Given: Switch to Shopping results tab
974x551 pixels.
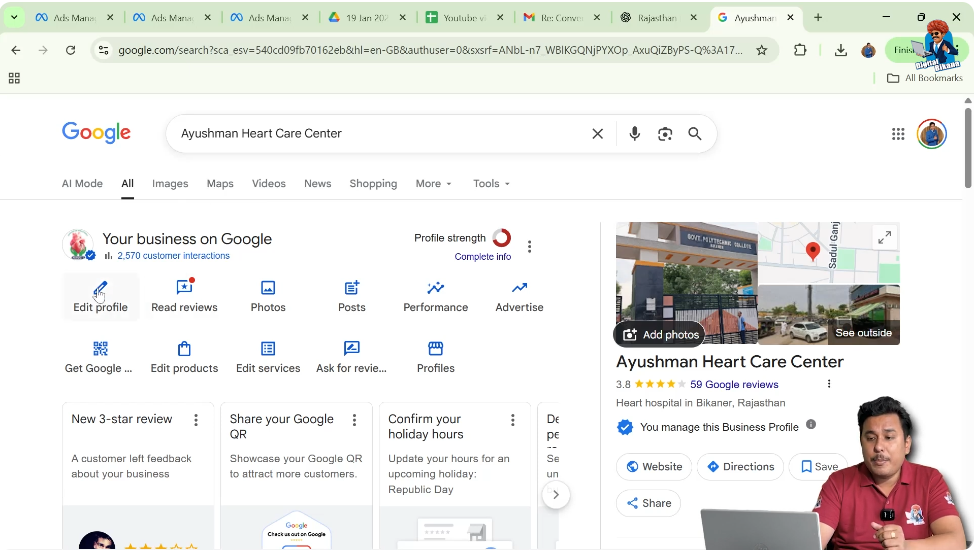Looking at the screenshot, I should [x=373, y=184].
